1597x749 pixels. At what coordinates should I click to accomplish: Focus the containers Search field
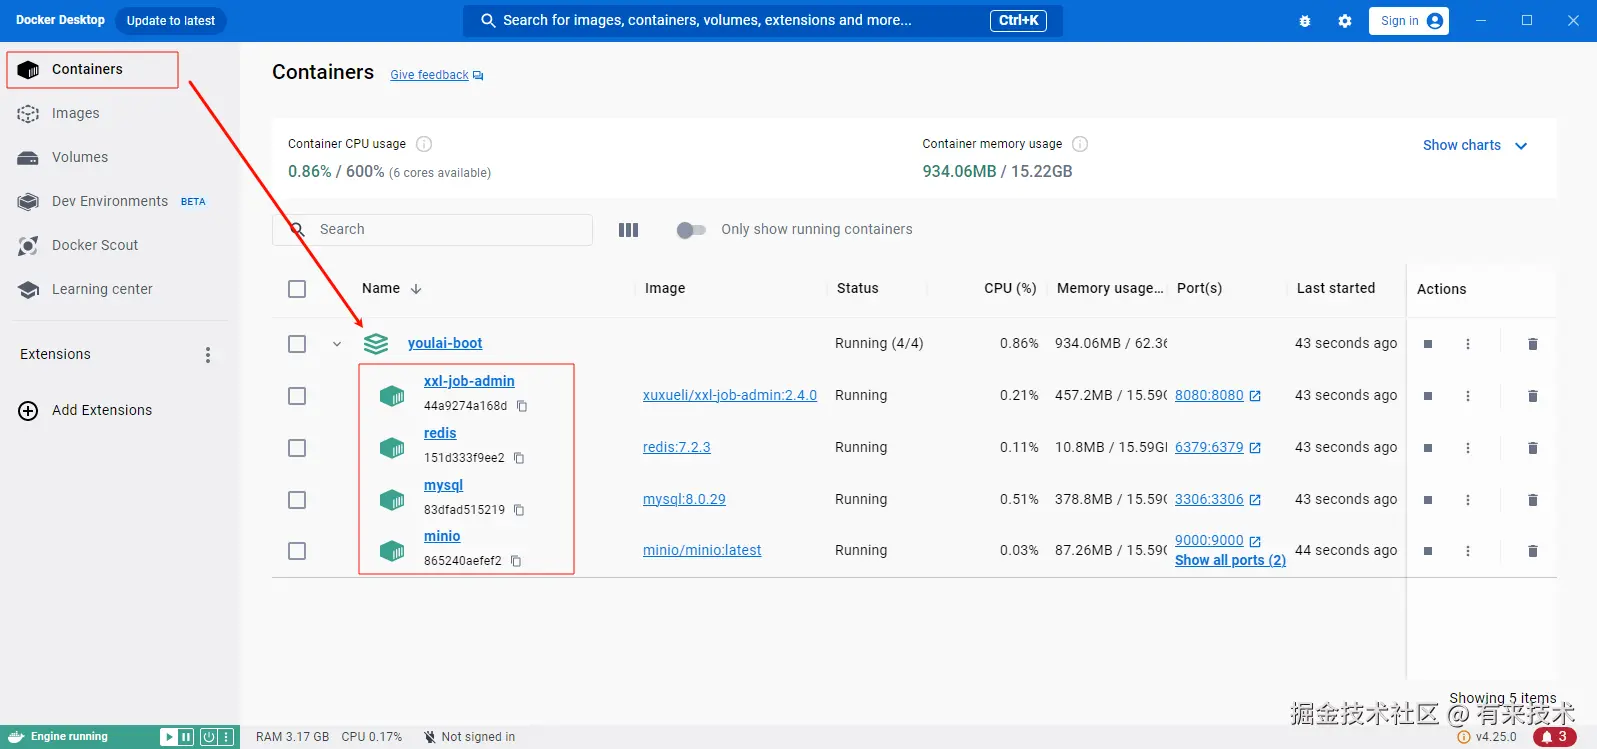(x=432, y=230)
